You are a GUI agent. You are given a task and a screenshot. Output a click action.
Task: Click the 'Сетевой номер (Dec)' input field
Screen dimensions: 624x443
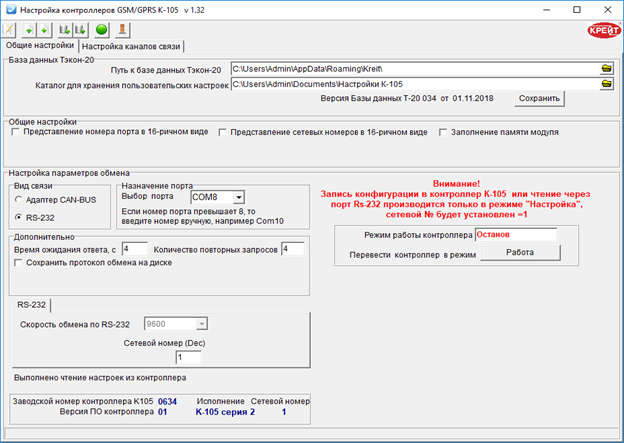click(x=188, y=357)
